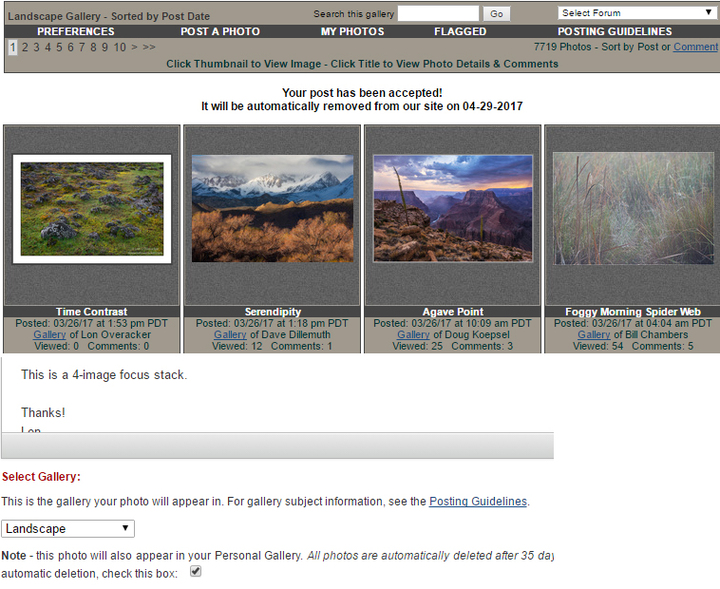Click the Go search button
The height and width of the screenshot is (589, 720).
pyautogui.click(x=496, y=14)
